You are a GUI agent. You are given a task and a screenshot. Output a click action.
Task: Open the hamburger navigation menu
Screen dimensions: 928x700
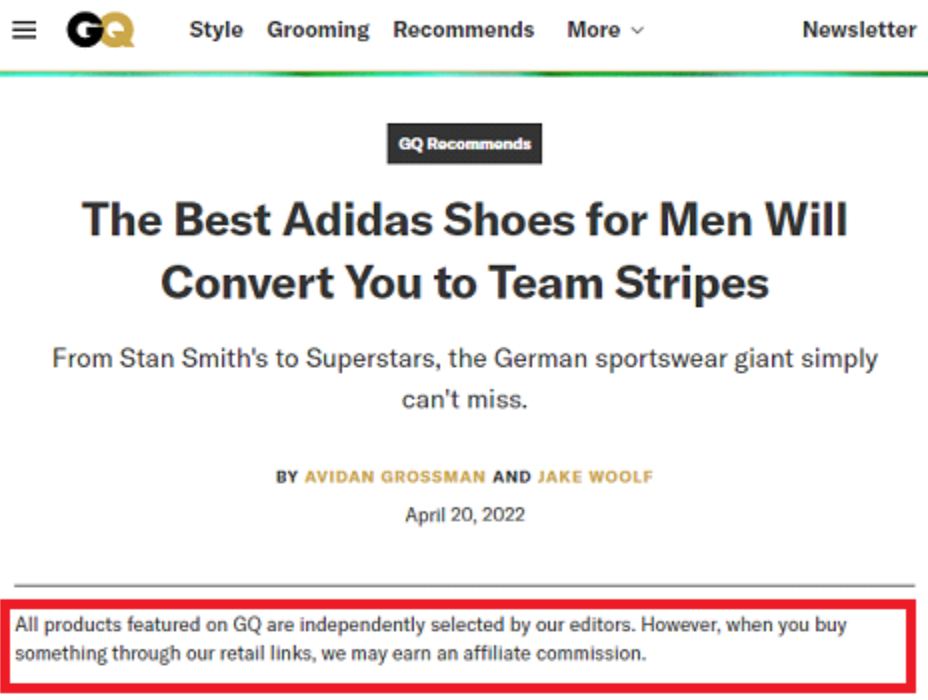24,30
